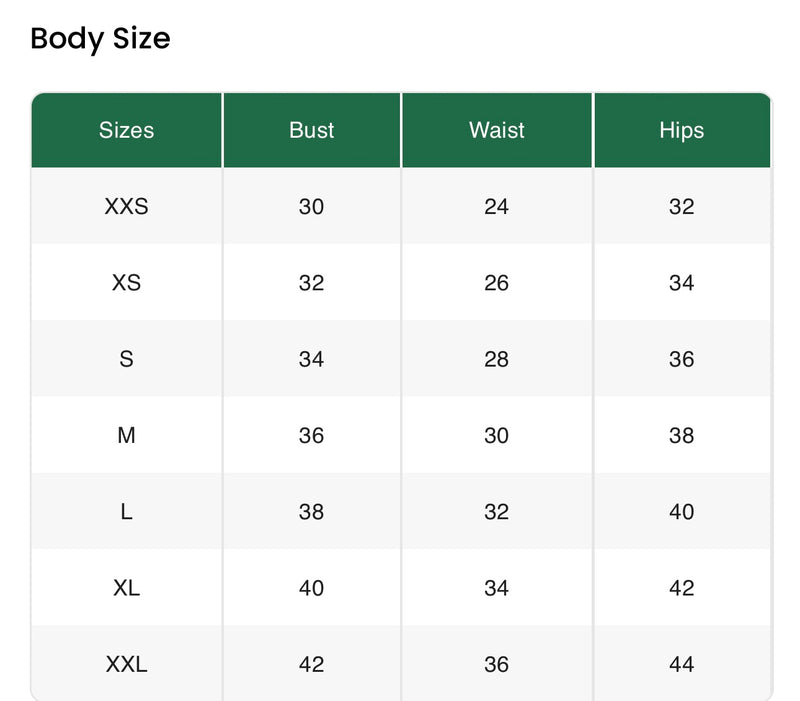Select the Hips column header
The image size is (800, 701).
[681, 130]
